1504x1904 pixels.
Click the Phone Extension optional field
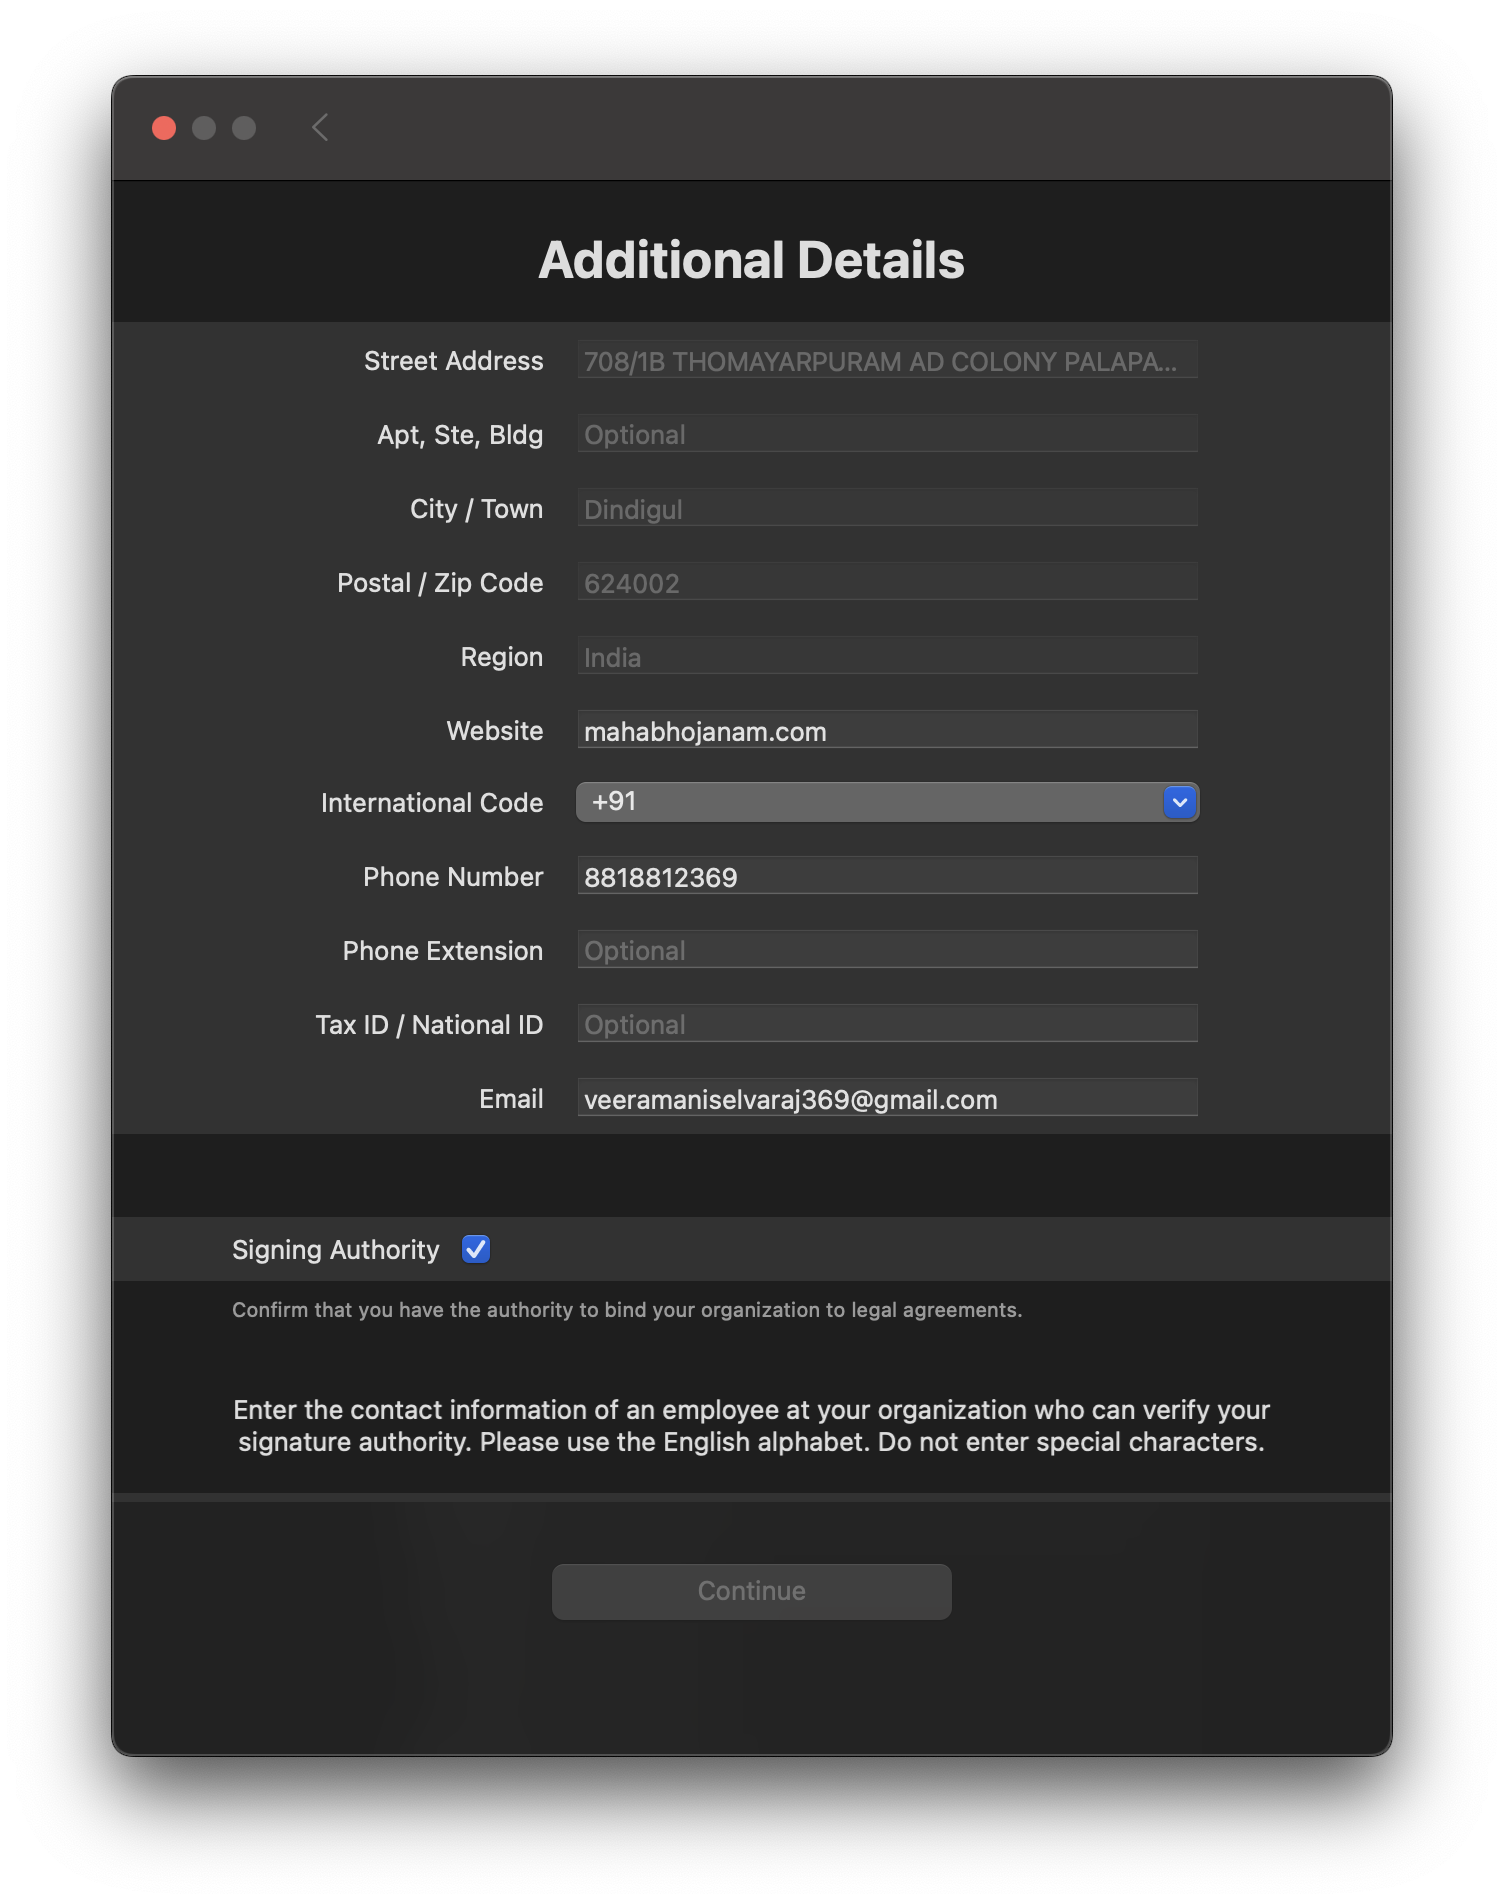tap(886, 951)
